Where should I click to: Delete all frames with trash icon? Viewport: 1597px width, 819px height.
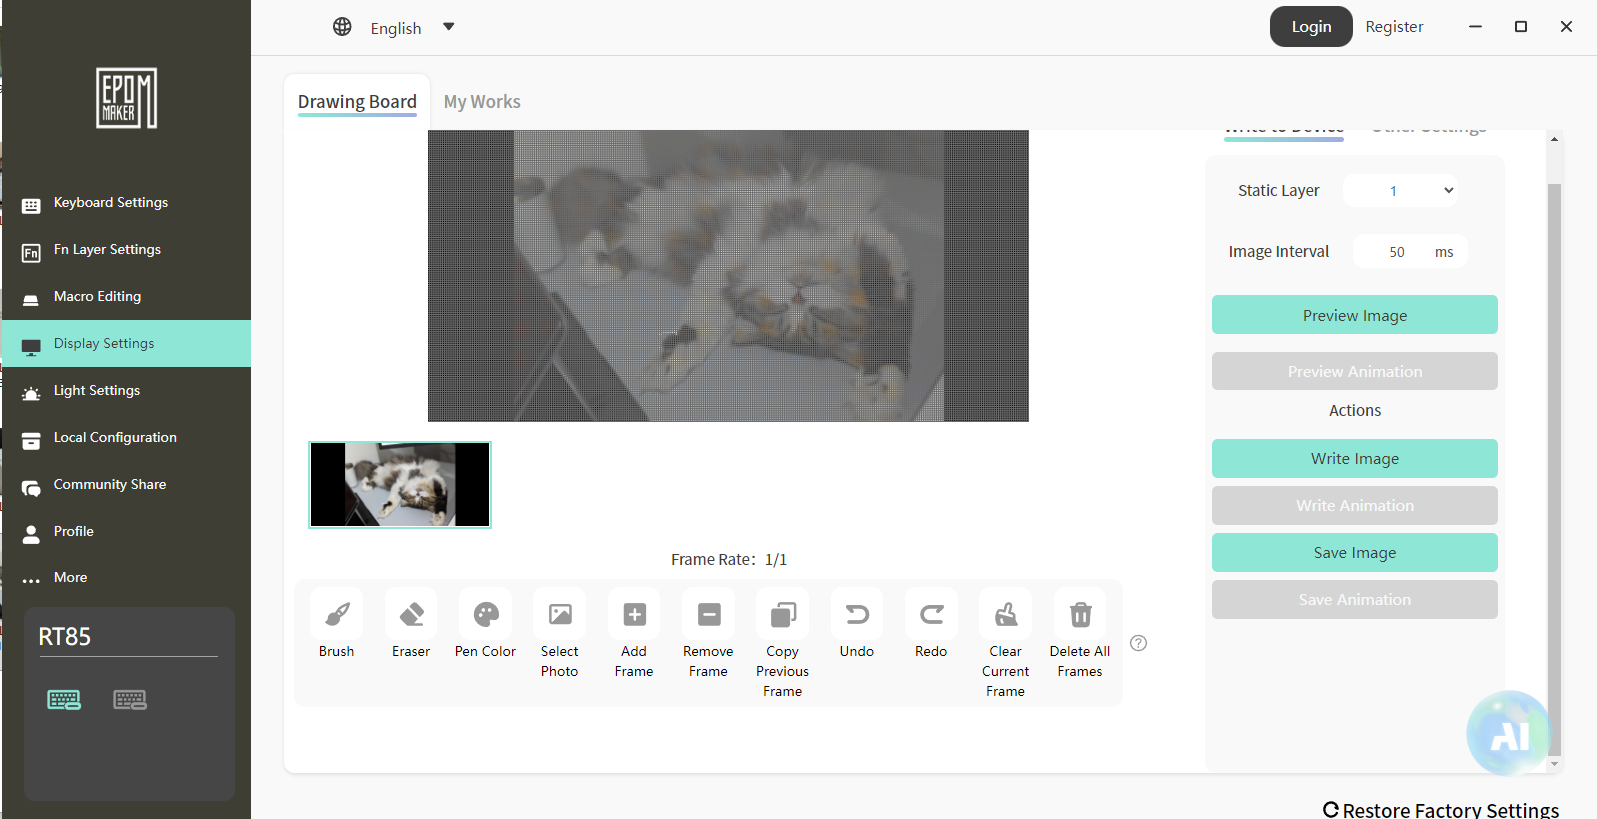1080,614
